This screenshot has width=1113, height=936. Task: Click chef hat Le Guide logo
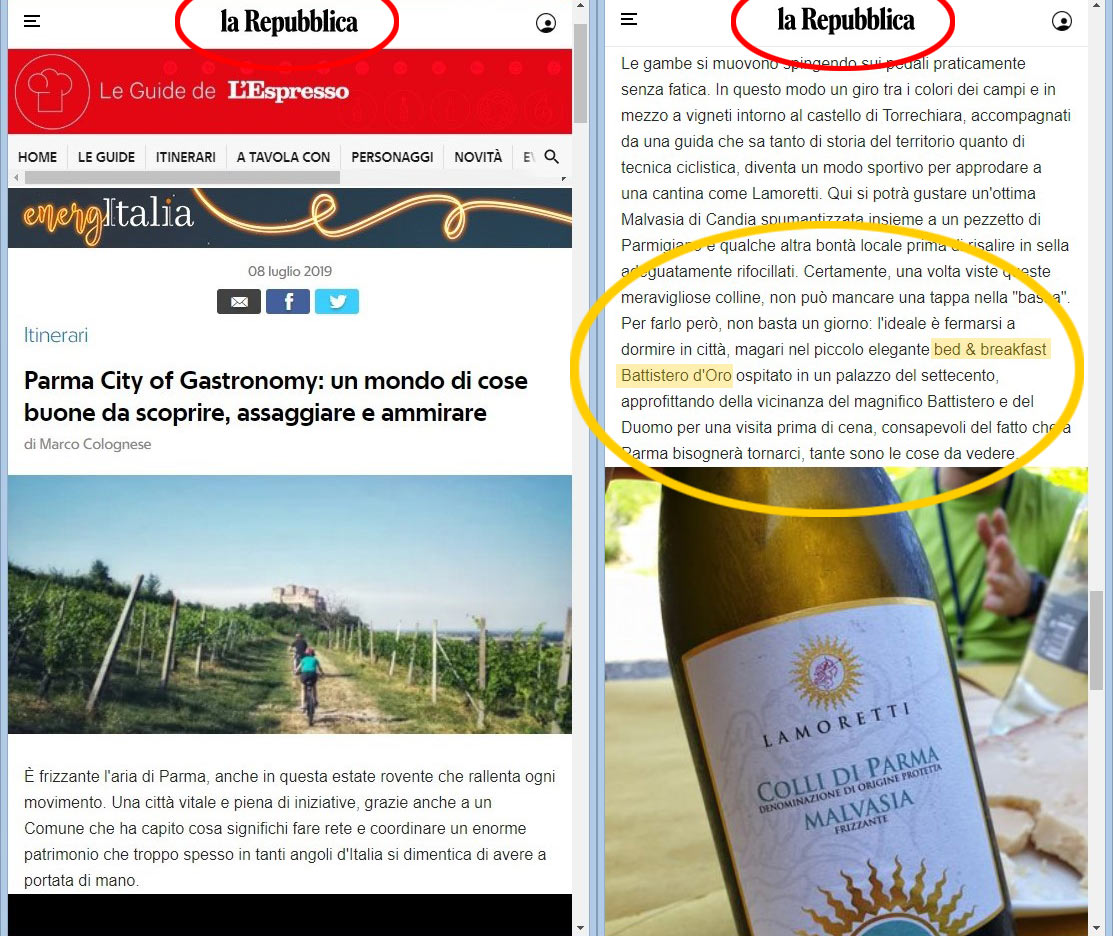click(53, 92)
